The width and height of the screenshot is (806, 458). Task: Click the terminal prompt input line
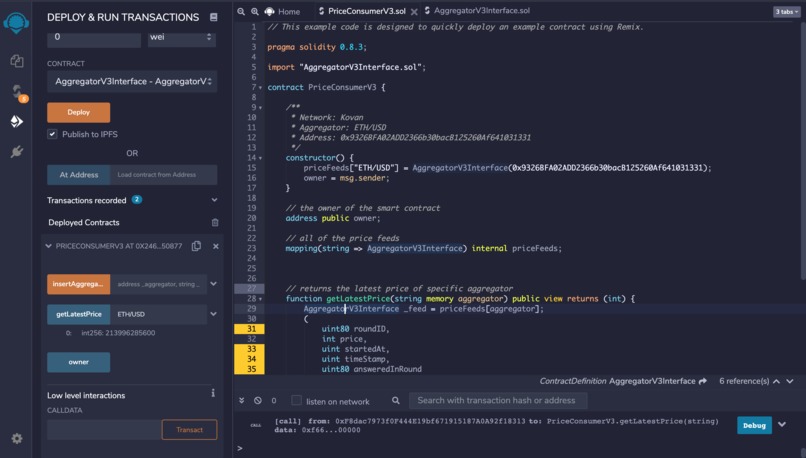point(519,448)
